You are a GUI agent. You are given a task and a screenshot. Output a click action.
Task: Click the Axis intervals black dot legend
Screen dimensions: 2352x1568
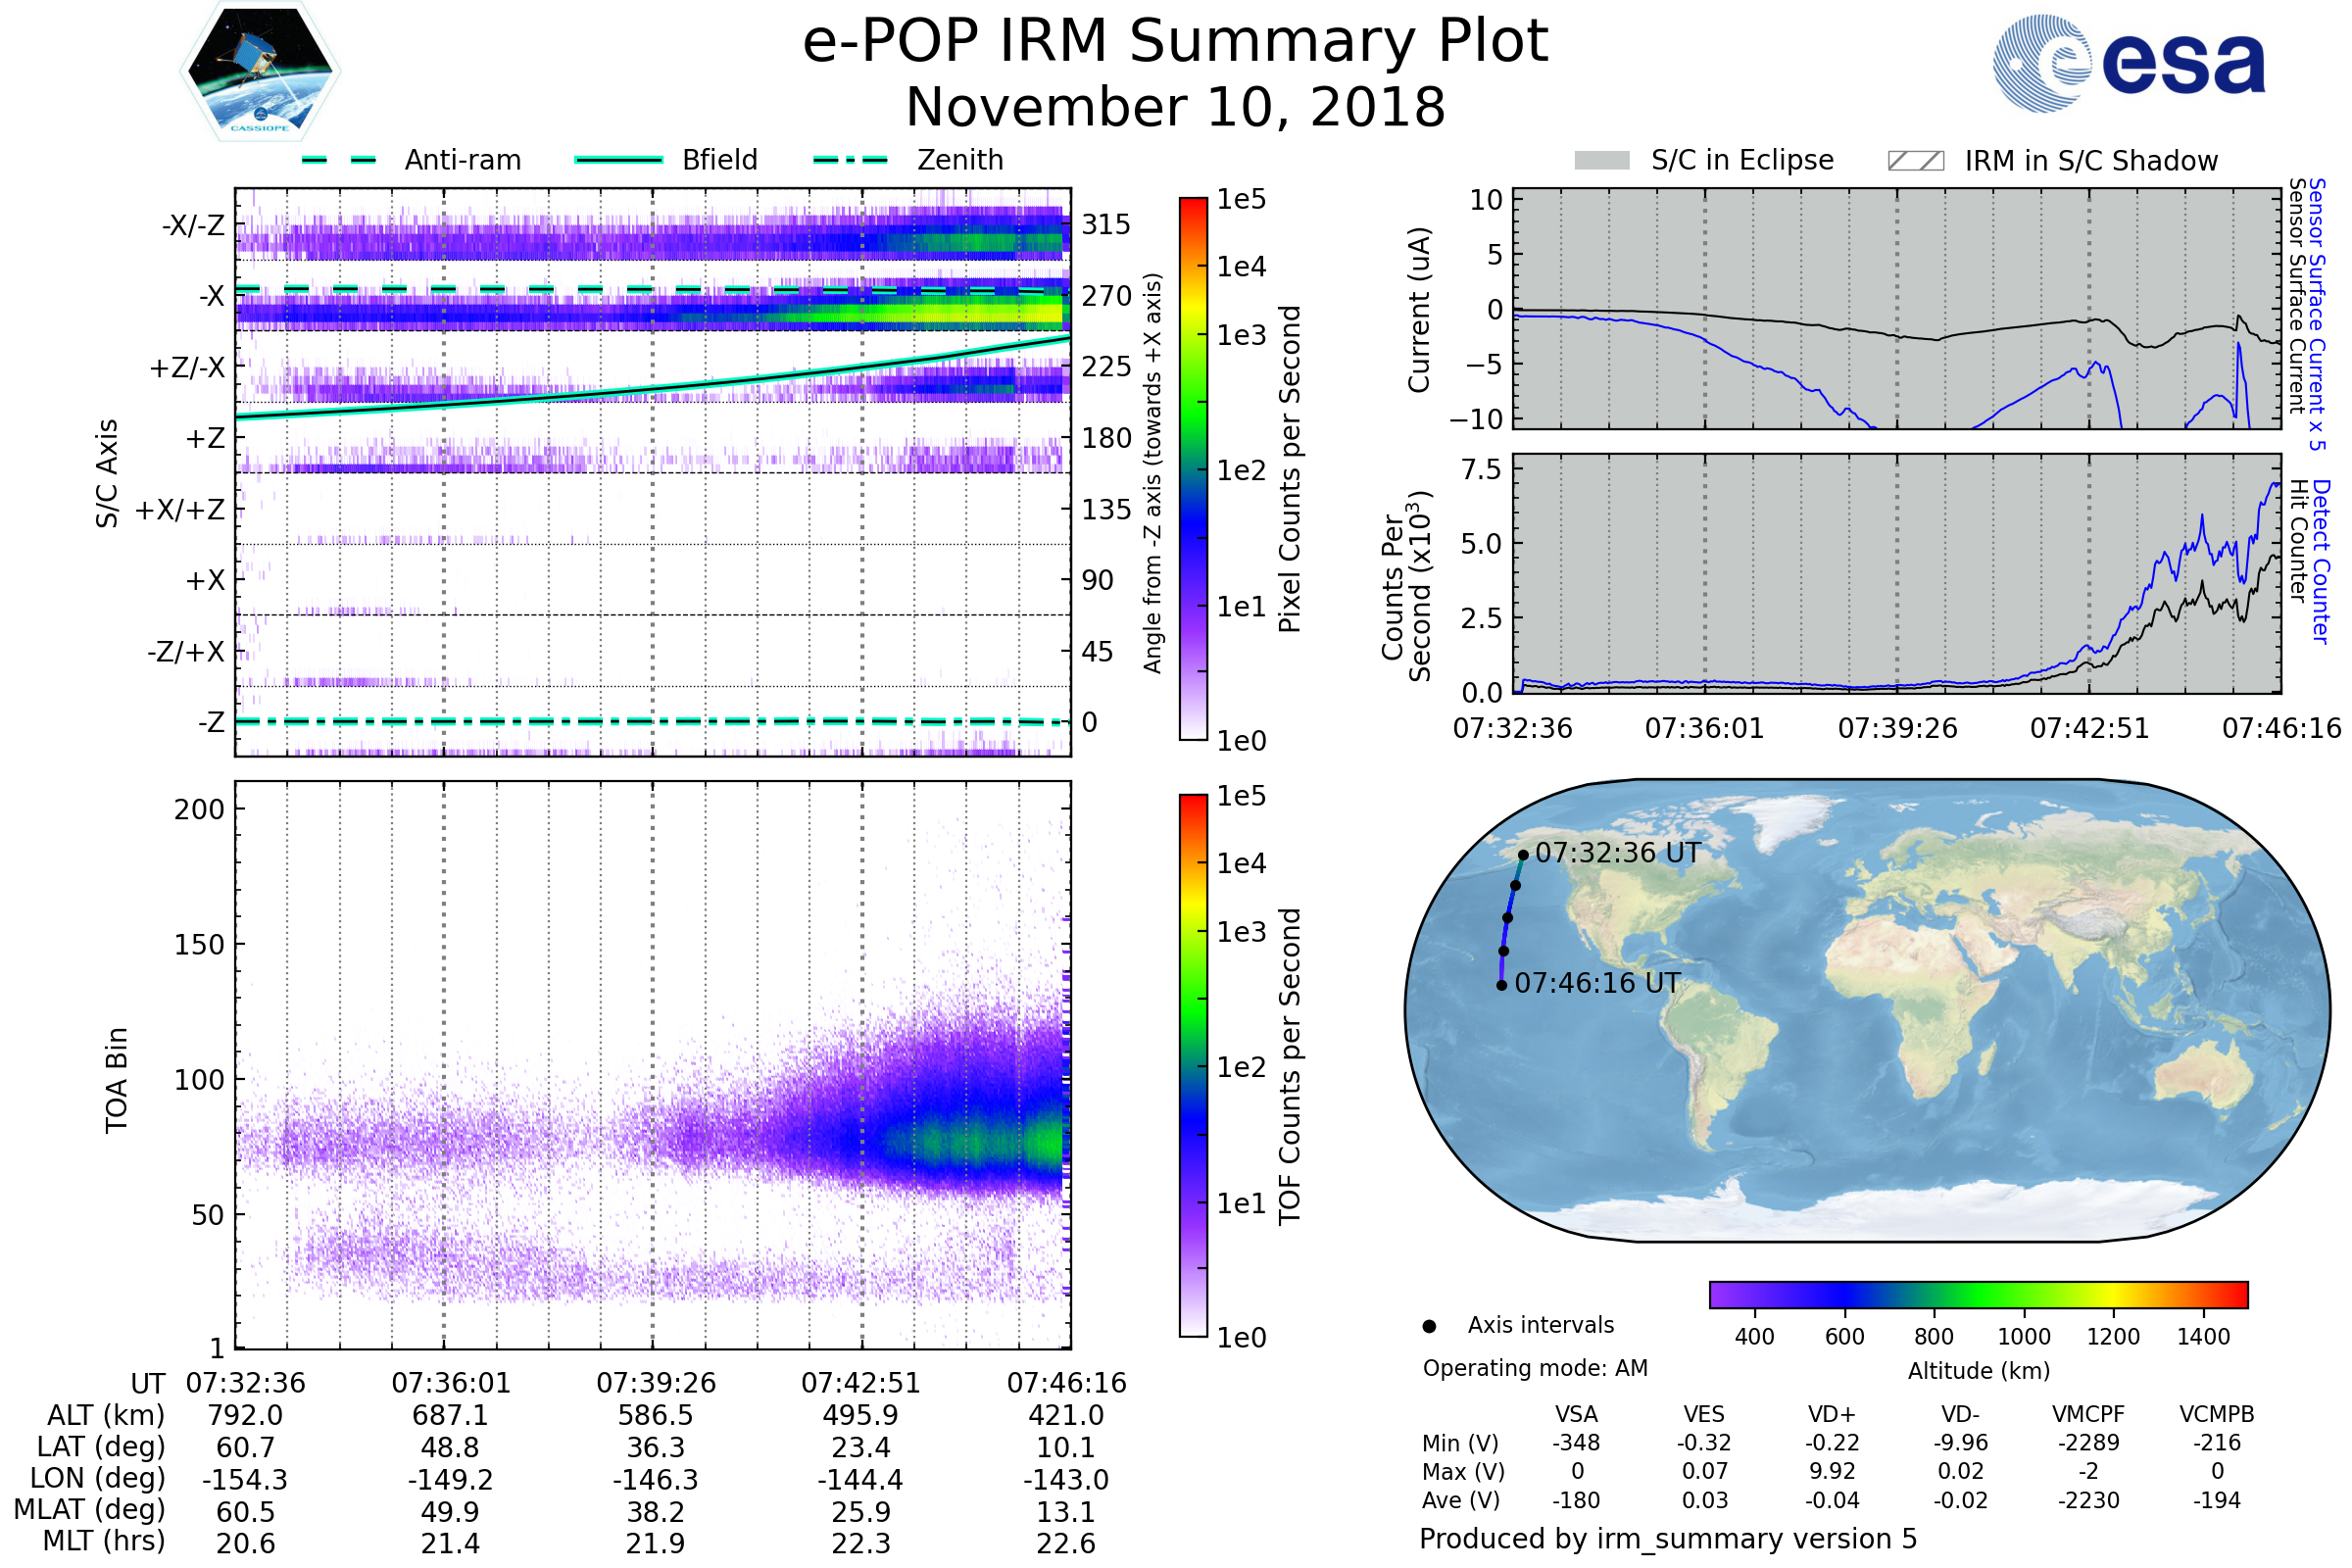pos(1429,1326)
